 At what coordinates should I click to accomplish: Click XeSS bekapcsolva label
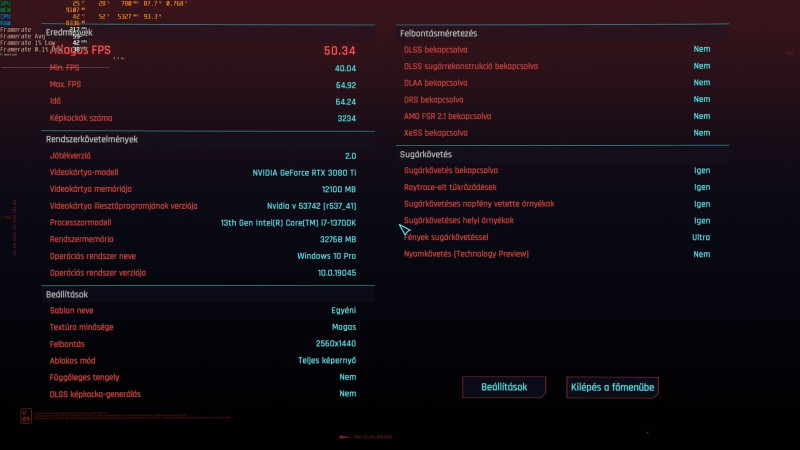coord(435,133)
